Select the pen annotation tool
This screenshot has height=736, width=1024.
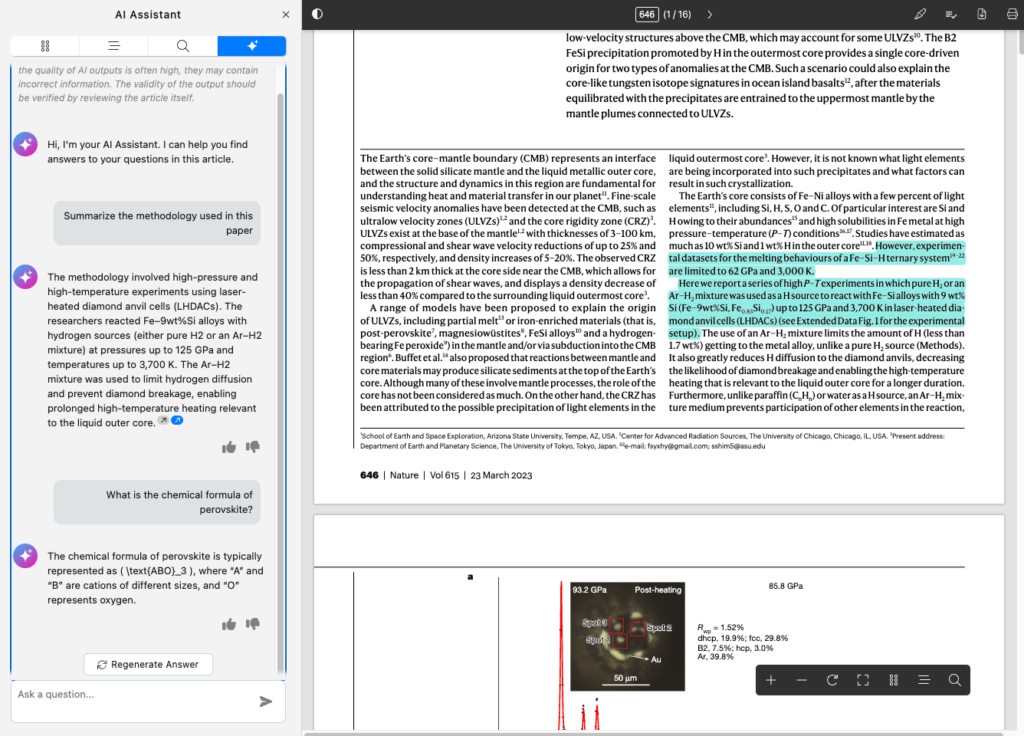[920, 14]
